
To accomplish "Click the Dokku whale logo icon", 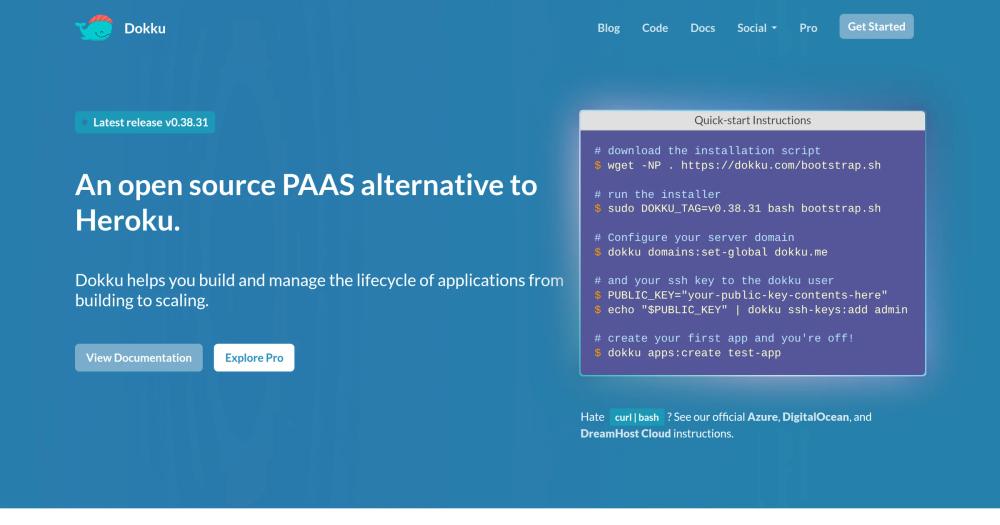I will coord(94,27).
